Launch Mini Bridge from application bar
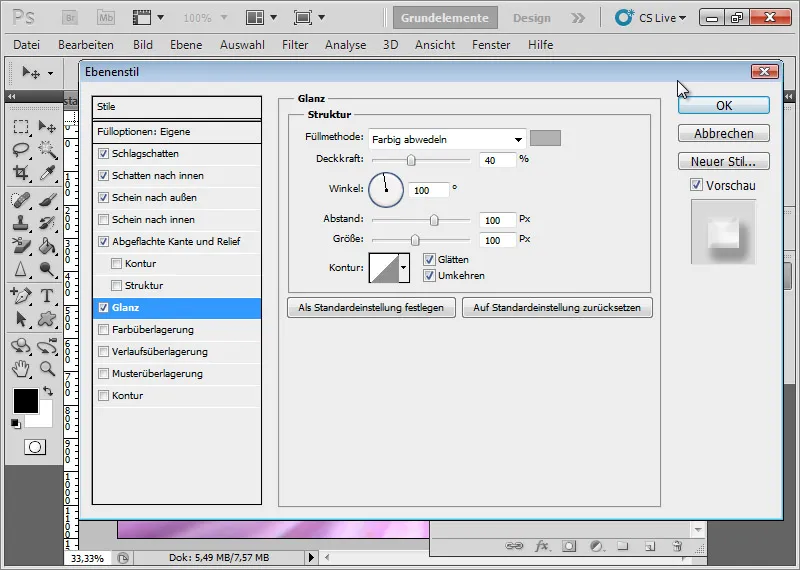 106,18
